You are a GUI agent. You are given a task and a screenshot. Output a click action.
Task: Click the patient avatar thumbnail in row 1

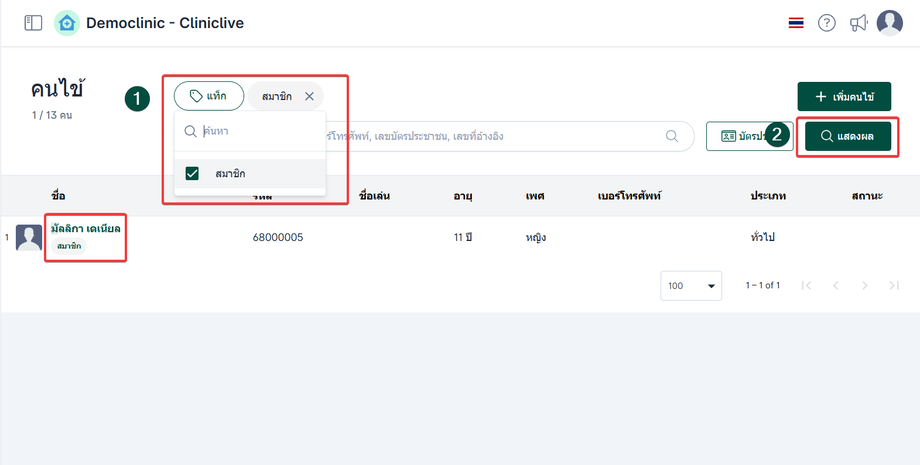pos(28,238)
